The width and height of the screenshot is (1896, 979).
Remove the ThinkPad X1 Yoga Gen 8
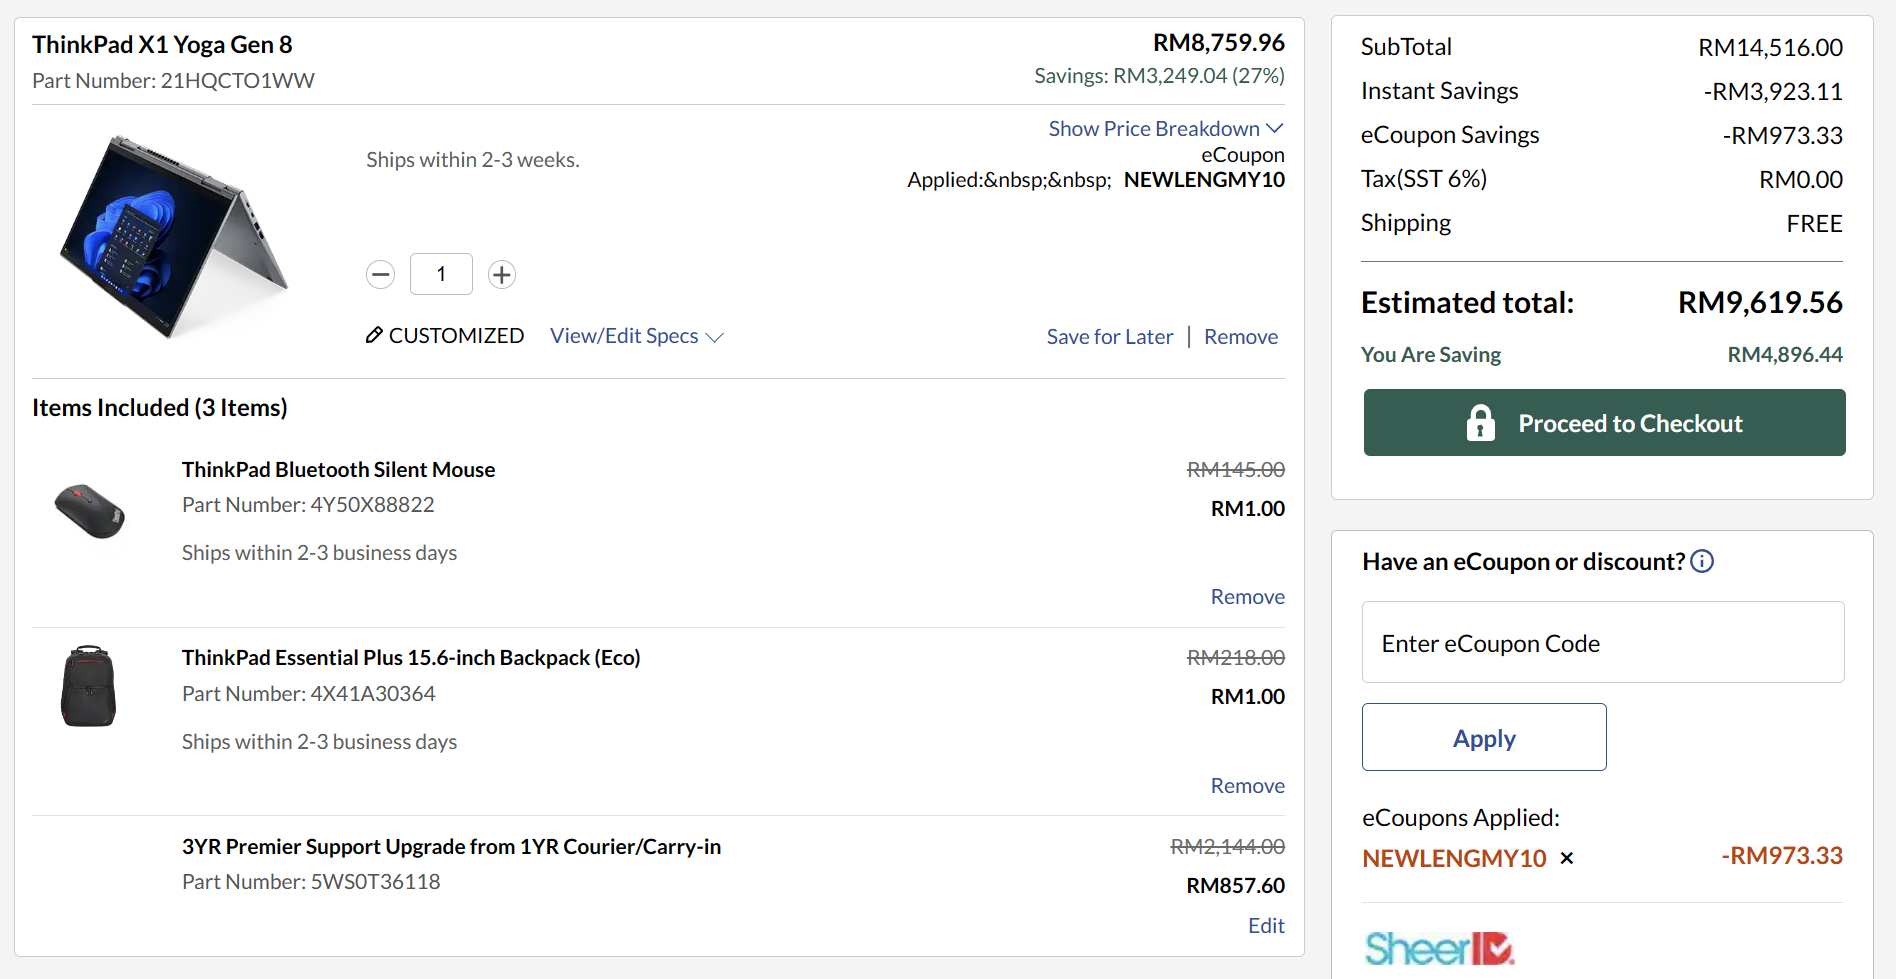(x=1241, y=337)
